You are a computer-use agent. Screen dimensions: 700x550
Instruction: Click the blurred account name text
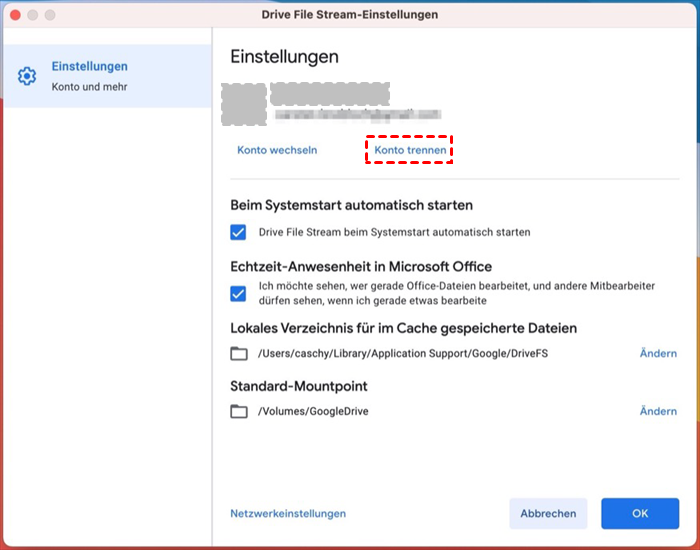coord(330,95)
